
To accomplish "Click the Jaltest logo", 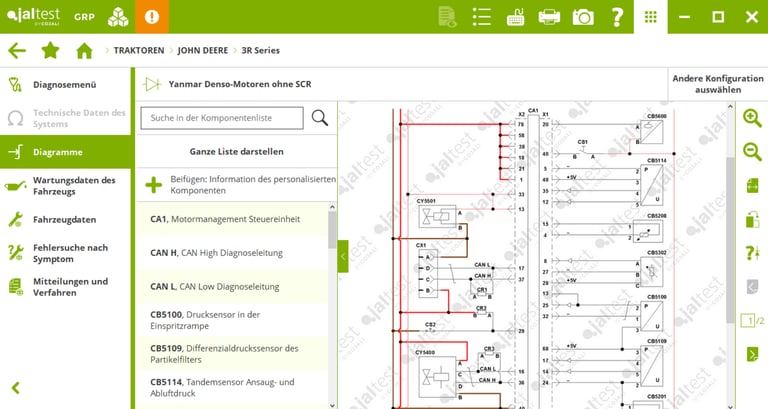I will pos(33,16).
